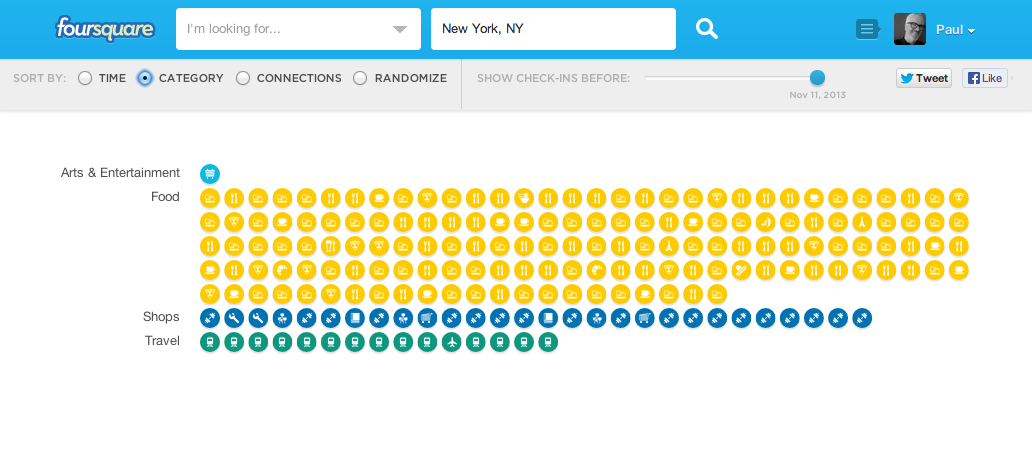This screenshot has height=457, width=1032.
Task: Open the notifications list icon
Action: click(868, 29)
